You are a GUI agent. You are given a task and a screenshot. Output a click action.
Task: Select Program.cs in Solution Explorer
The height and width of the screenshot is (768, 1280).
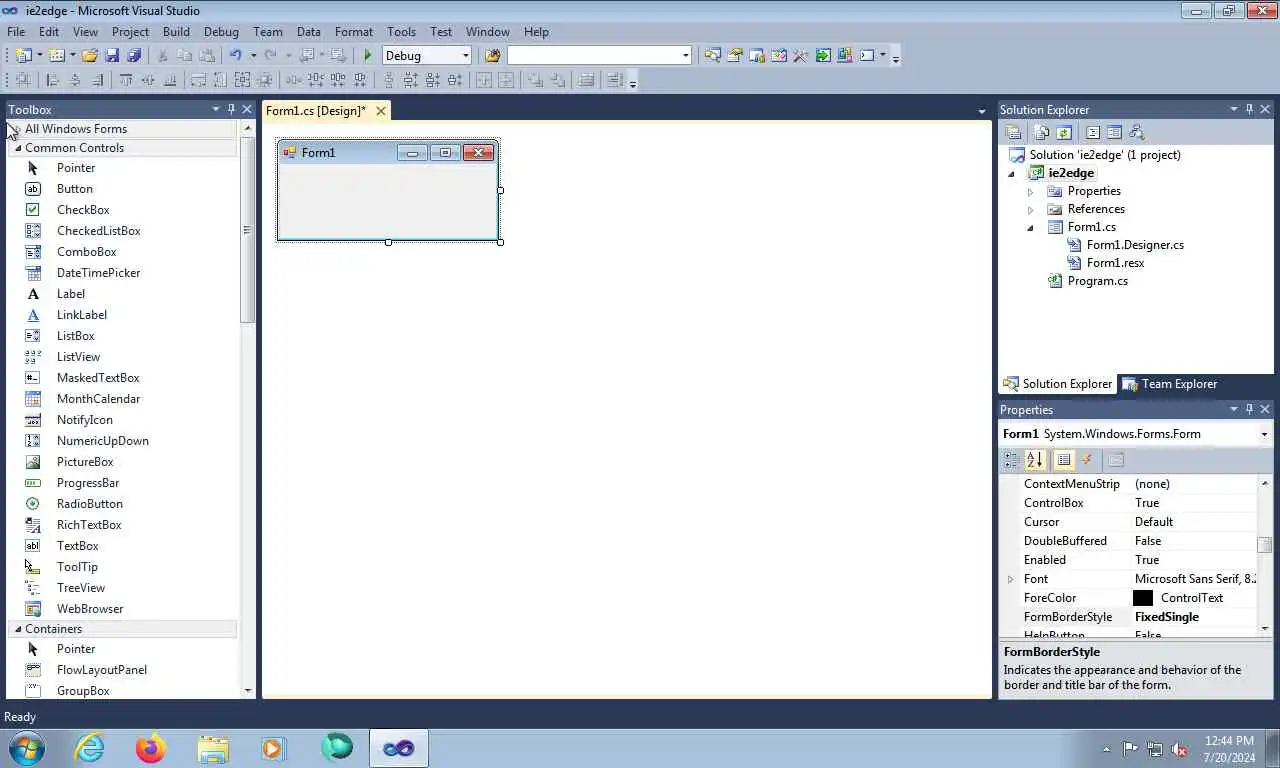tap(1097, 281)
